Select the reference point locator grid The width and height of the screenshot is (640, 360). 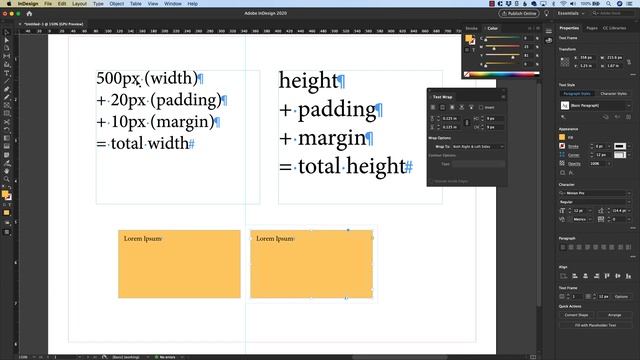(564, 62)
